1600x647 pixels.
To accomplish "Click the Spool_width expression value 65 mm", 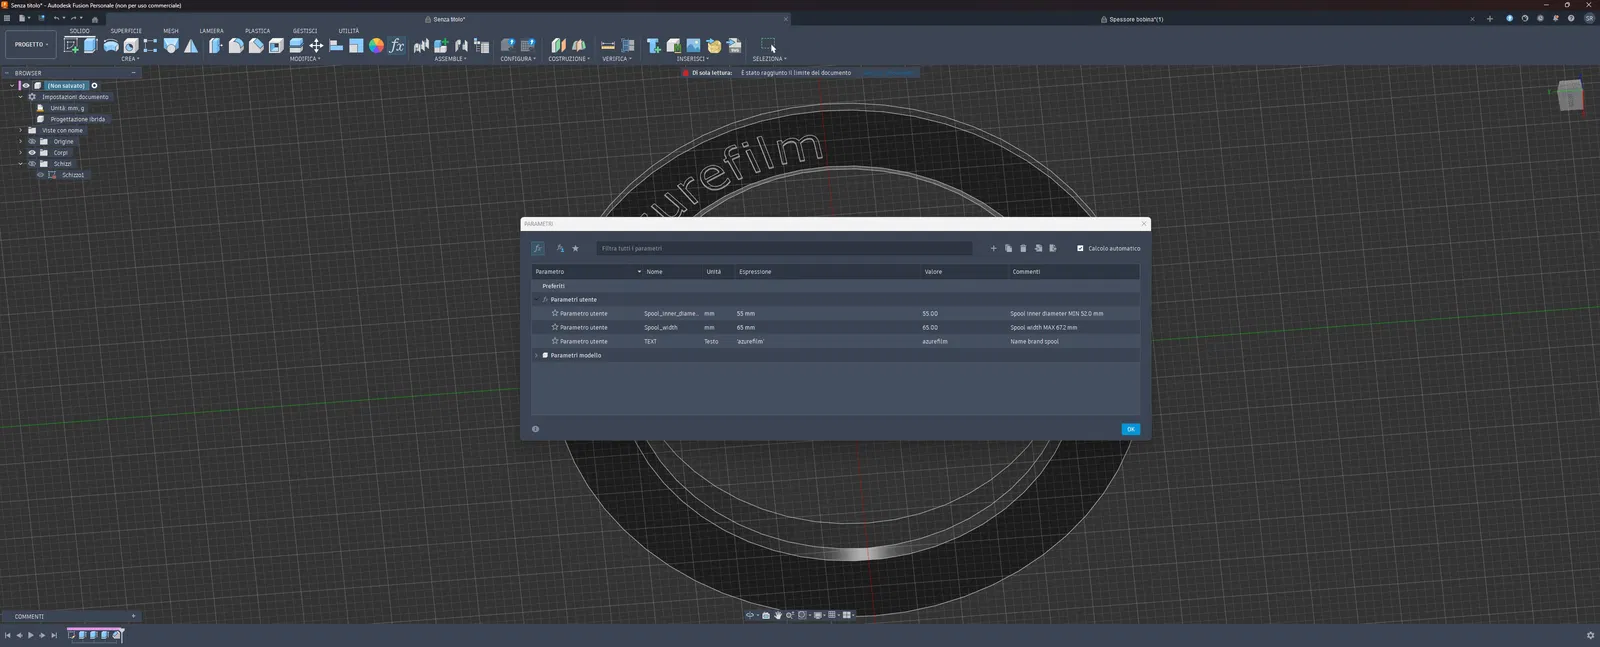I will (746, 328).
